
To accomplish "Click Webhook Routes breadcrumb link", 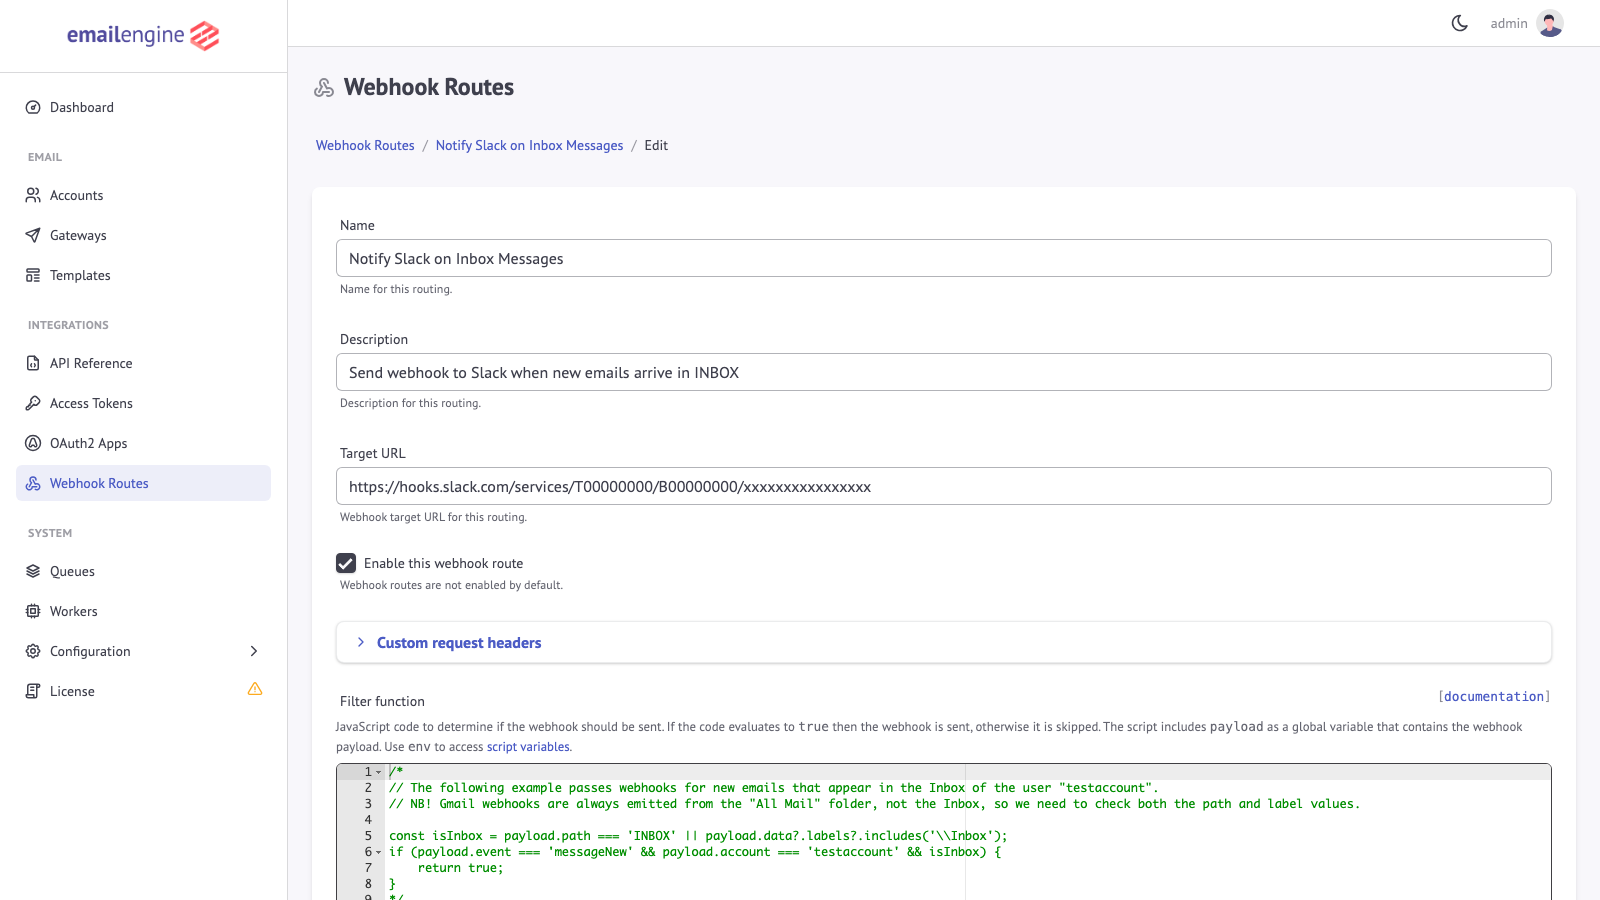I will [x=365, y=145].
